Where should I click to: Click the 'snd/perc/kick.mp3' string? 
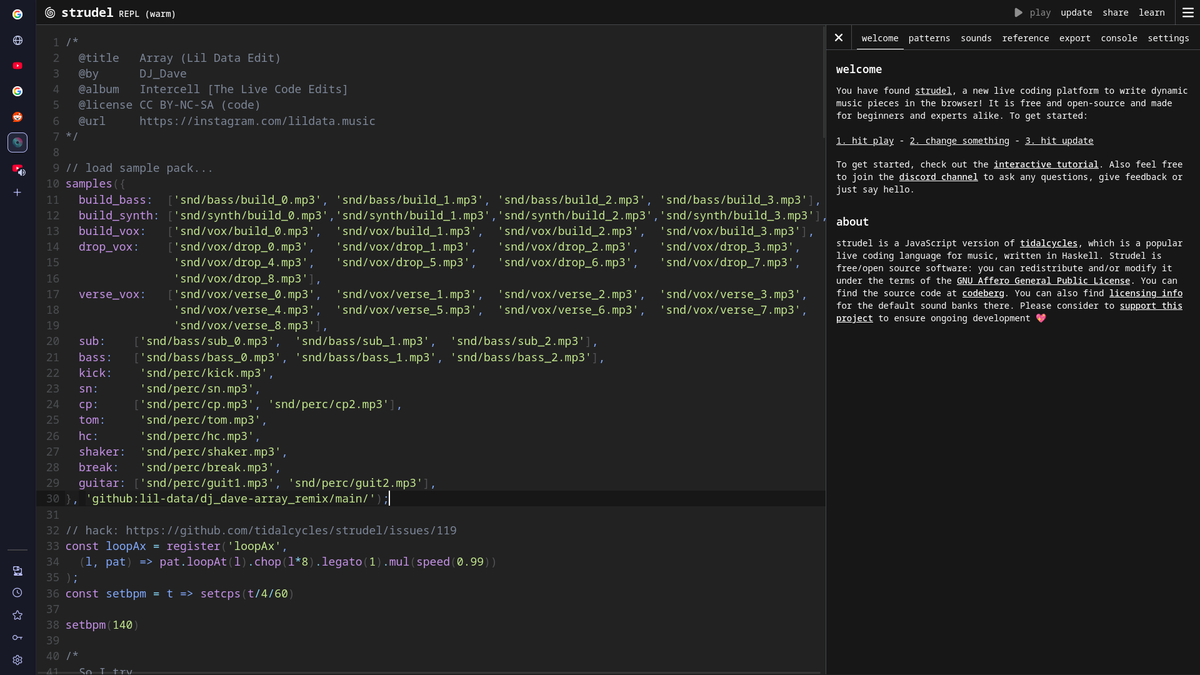click(205, 372)
